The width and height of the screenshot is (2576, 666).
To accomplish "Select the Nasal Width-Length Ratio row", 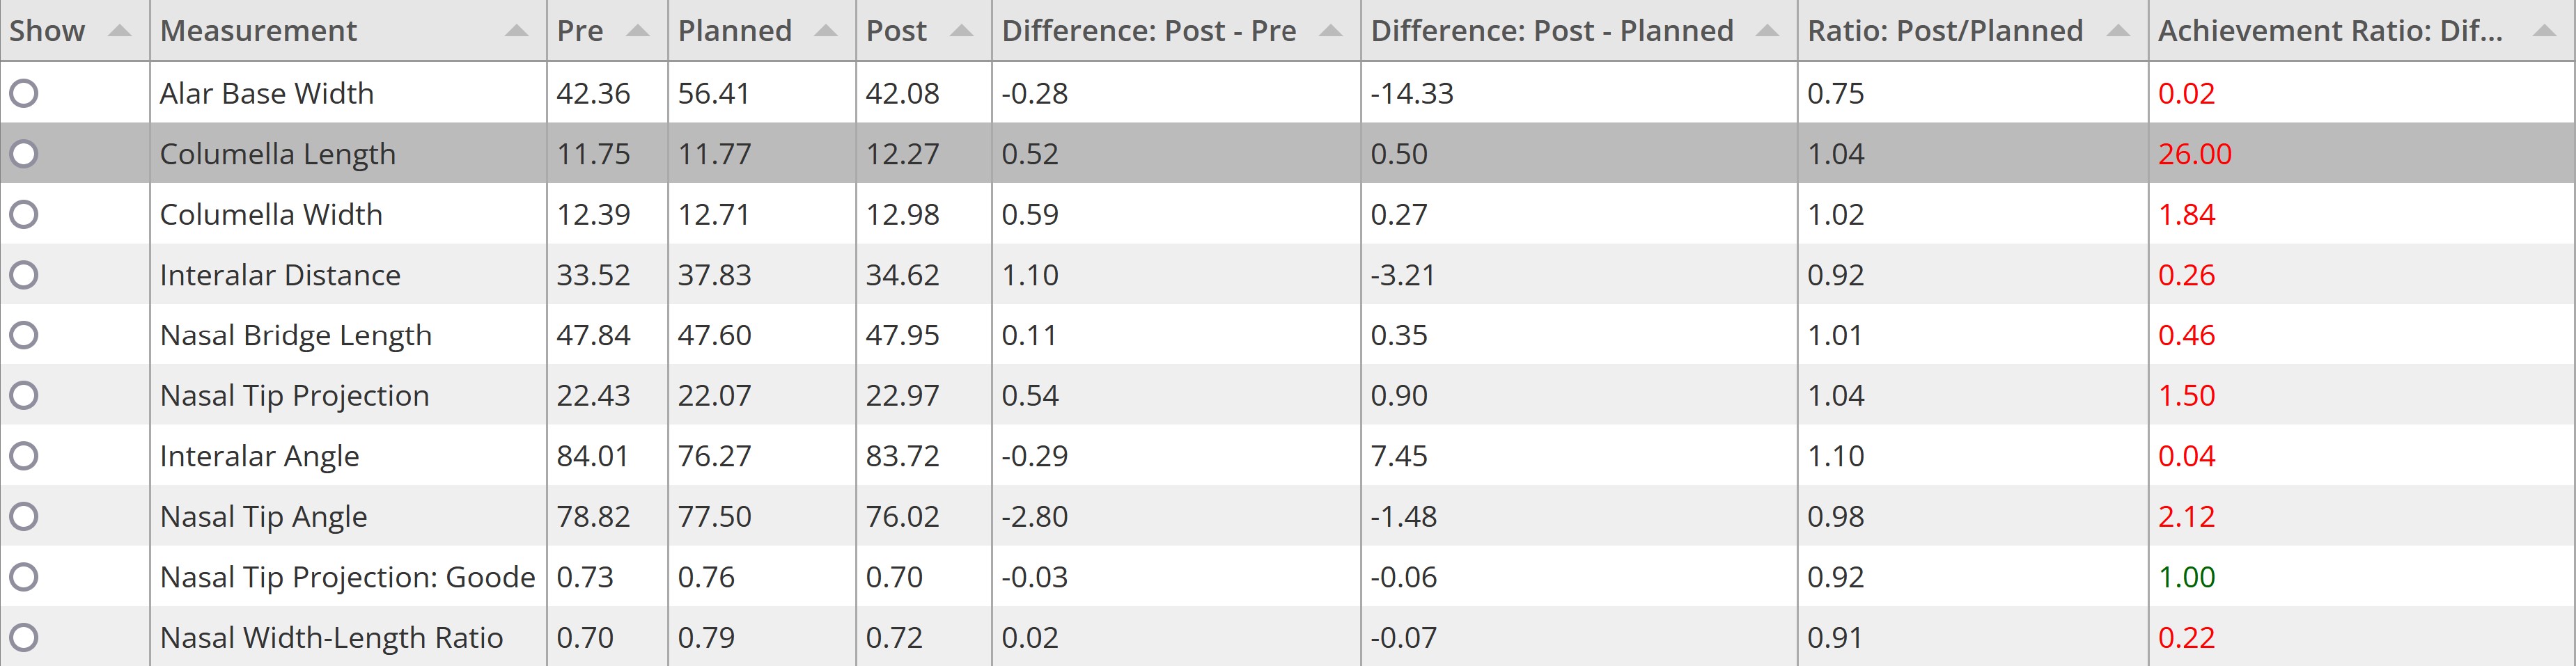I will [1288, 637].
